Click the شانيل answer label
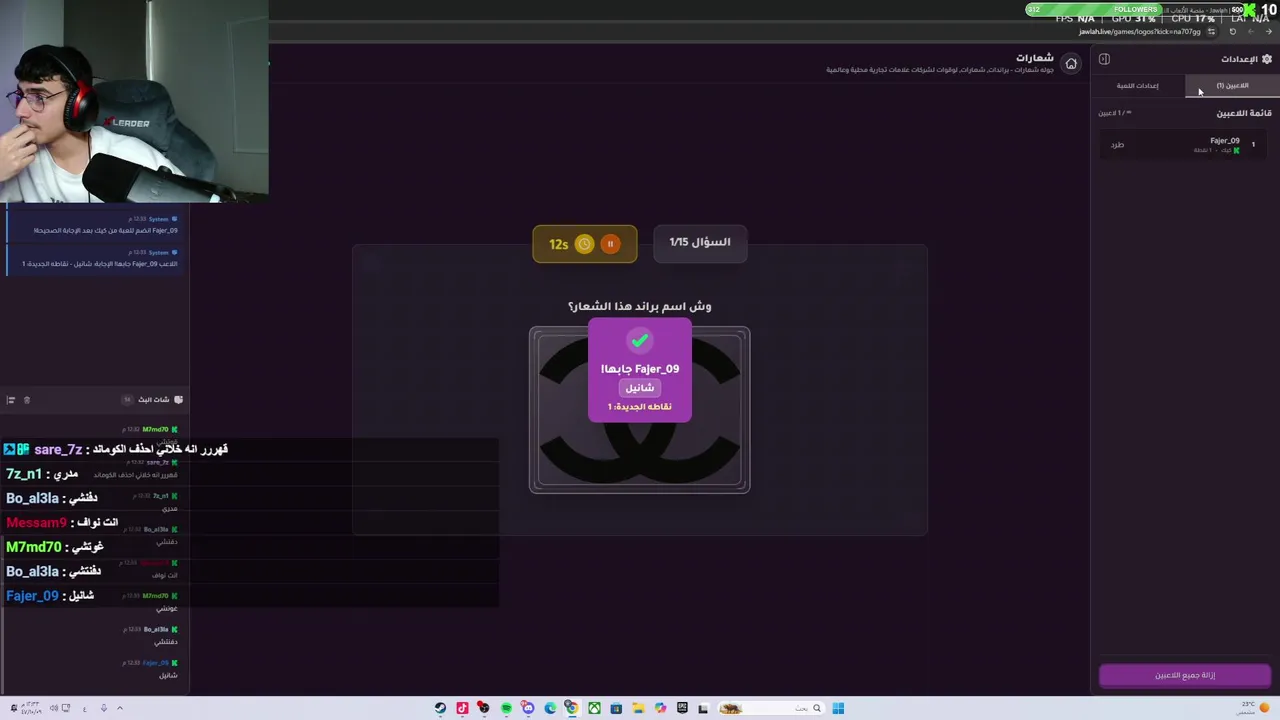1280x720 pixels. click(640, 388)
